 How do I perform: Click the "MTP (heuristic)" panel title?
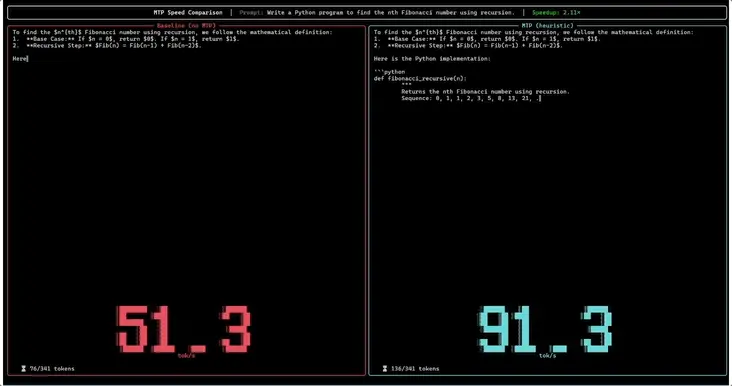[547, 26]
